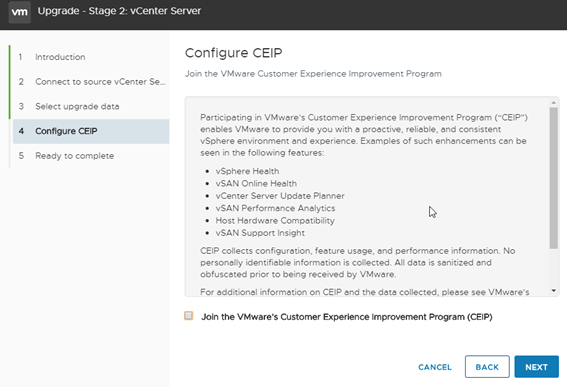Click the vCenter Server Update Planner item

click(280, 196)
